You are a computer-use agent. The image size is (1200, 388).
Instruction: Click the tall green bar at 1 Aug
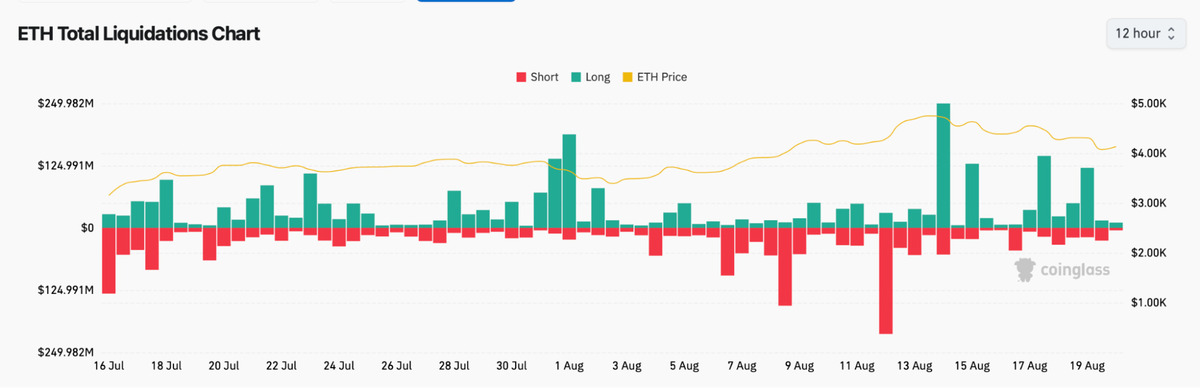coord(569,181)
